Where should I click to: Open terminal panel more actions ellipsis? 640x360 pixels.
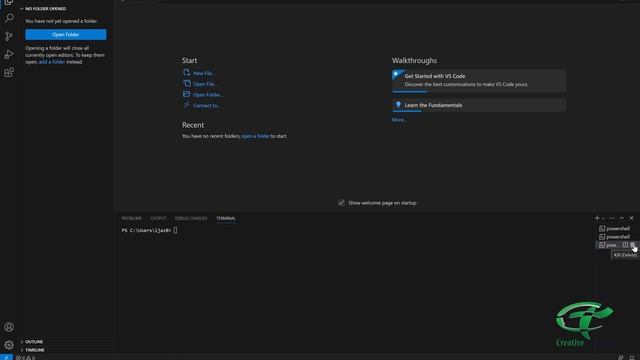[x=612, y=218]
